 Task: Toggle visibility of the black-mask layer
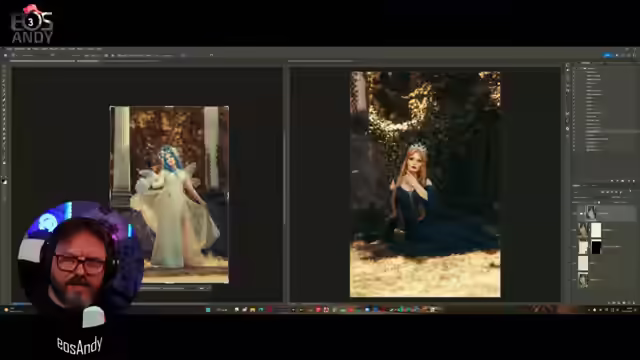click(573, 247)
